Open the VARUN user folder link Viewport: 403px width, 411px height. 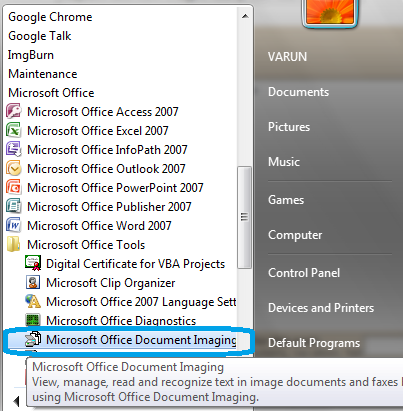(x=287, y=57)
